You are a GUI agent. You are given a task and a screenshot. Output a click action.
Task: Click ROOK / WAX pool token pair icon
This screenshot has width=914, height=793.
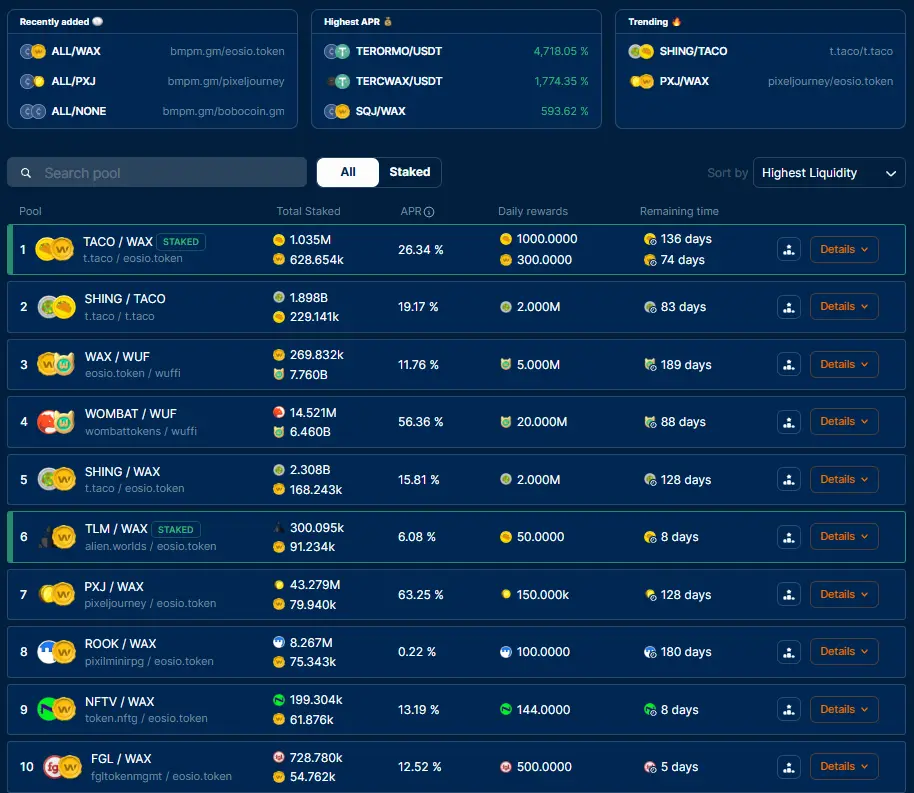tap(57, 651)
